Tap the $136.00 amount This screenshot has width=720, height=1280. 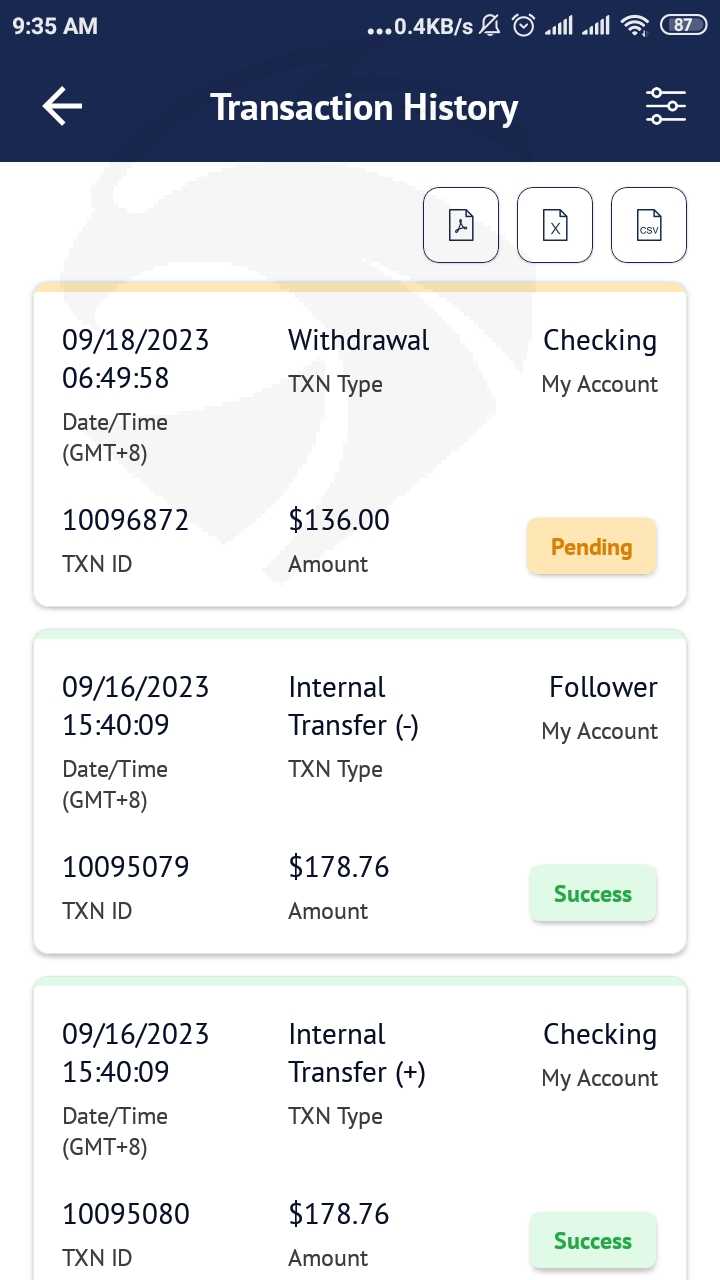pos(339,520)
